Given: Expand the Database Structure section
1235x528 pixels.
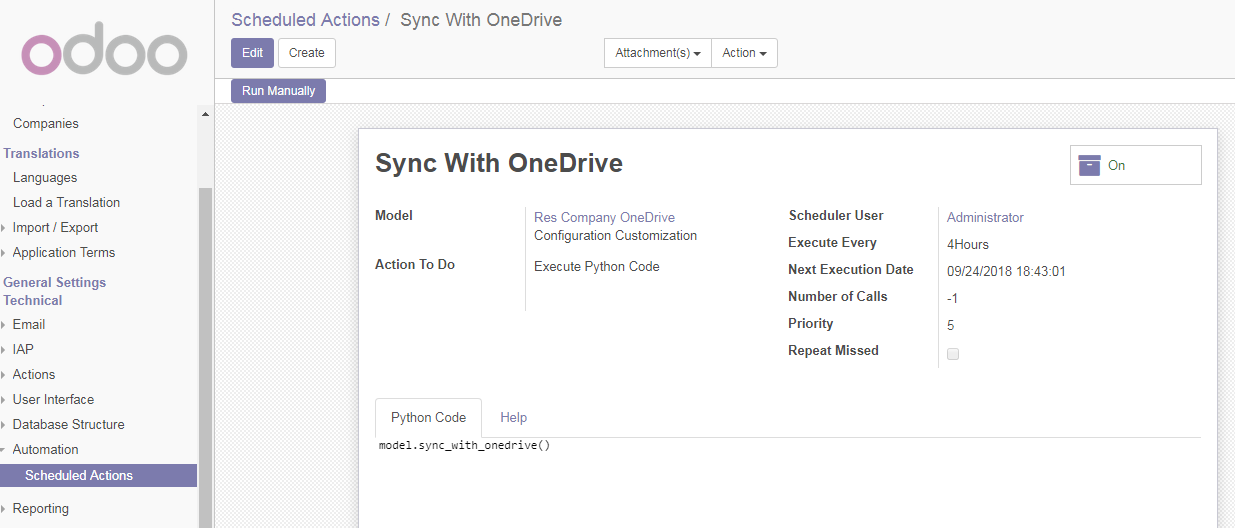Looking at the screenshot, I should (x=68, y=424).
